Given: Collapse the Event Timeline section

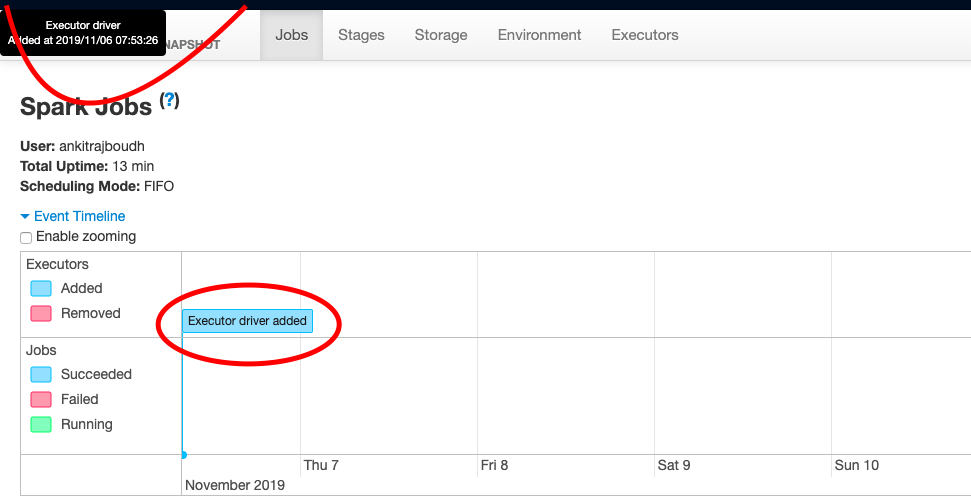Looking at the screenshot, I should (72, 216).
